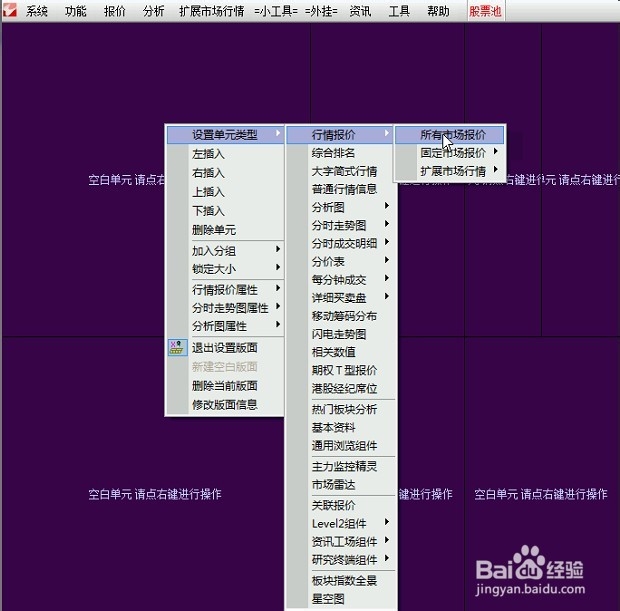This screenshot has height=611, width=620.
Task: Choose 港股经纪席位 unit type
Action: click(341, 388)
